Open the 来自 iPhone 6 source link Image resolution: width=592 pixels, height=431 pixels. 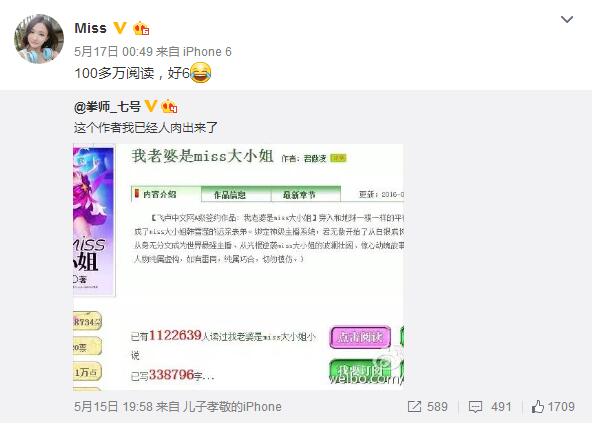[x=194, y=51]
